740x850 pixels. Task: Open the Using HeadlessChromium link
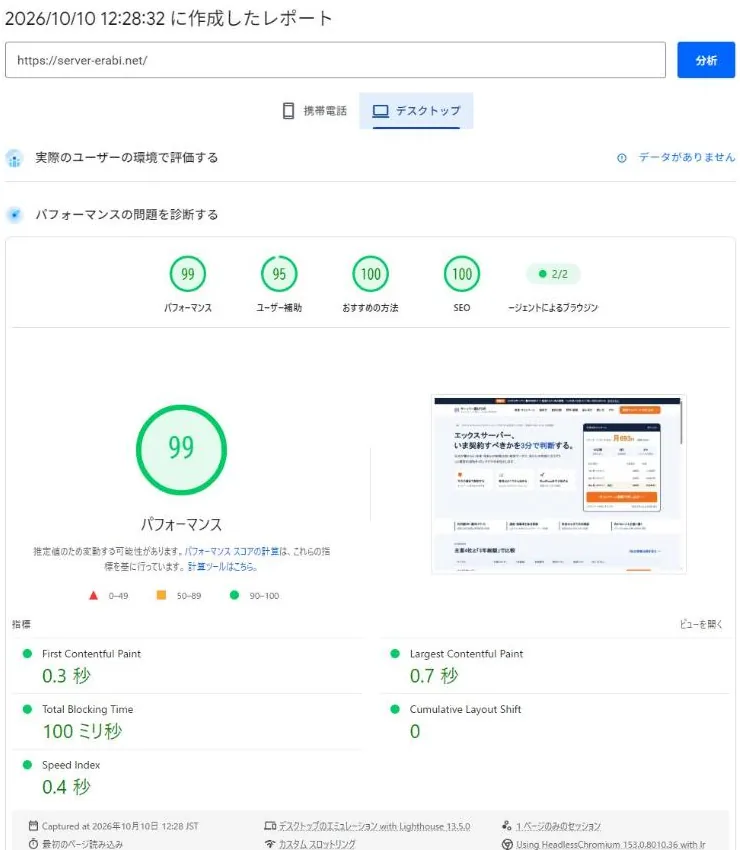pos(611,844)
